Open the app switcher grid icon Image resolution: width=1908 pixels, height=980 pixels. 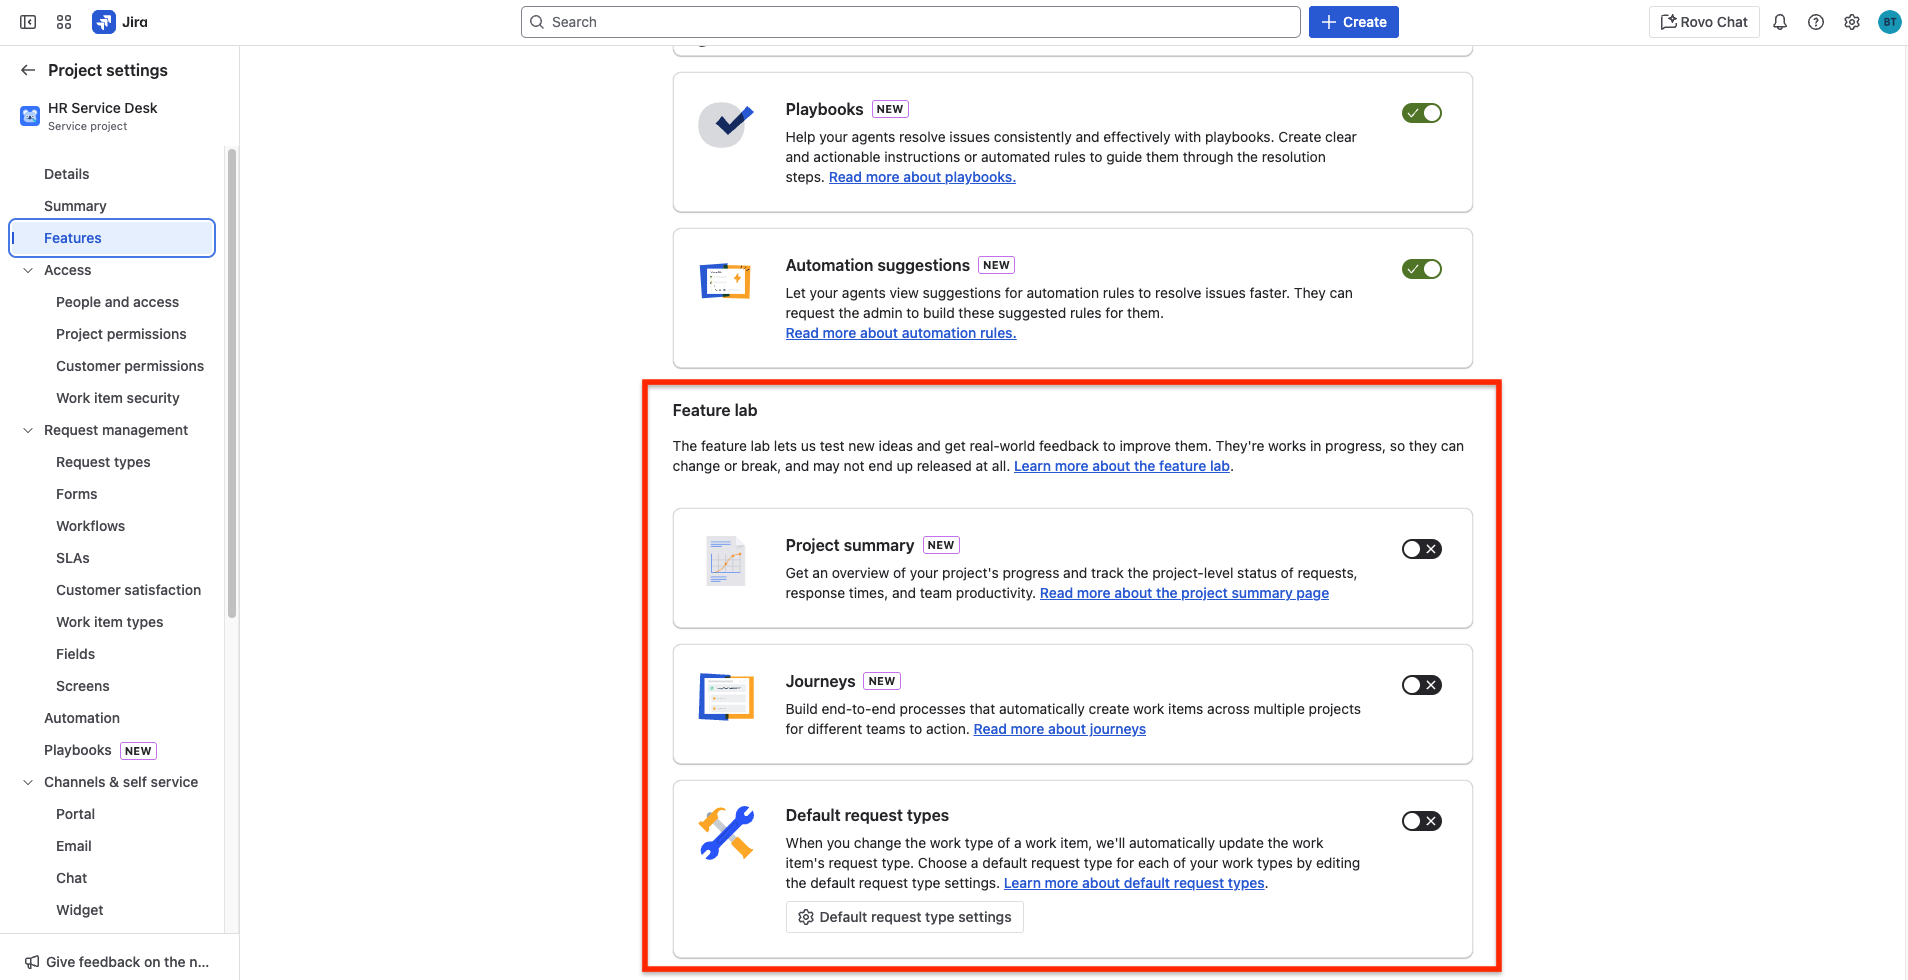pos(64,22)
